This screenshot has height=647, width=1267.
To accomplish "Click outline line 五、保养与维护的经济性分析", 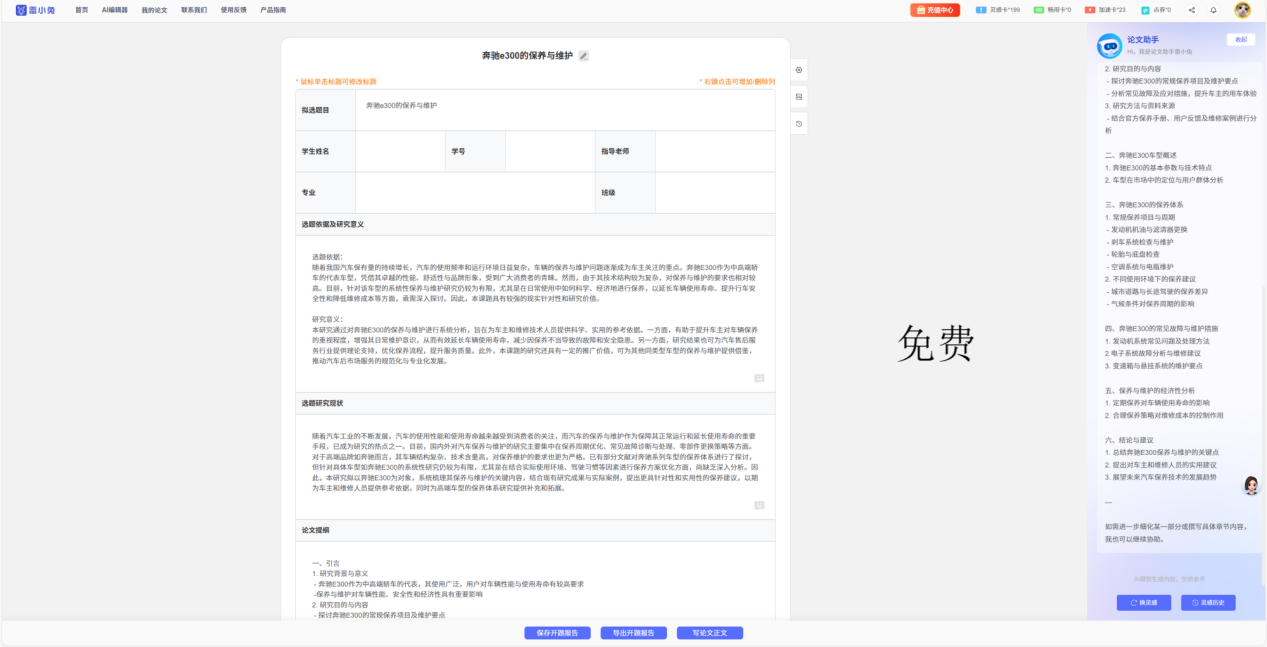I will click(1150, 390).
